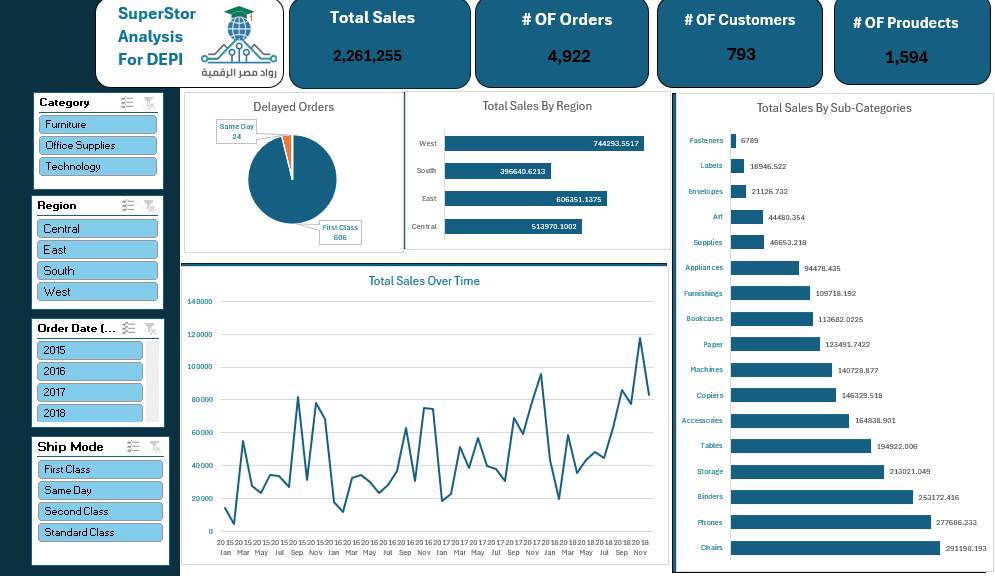
Task: Pick West in the Region slicer
Action: click(98, 292)
